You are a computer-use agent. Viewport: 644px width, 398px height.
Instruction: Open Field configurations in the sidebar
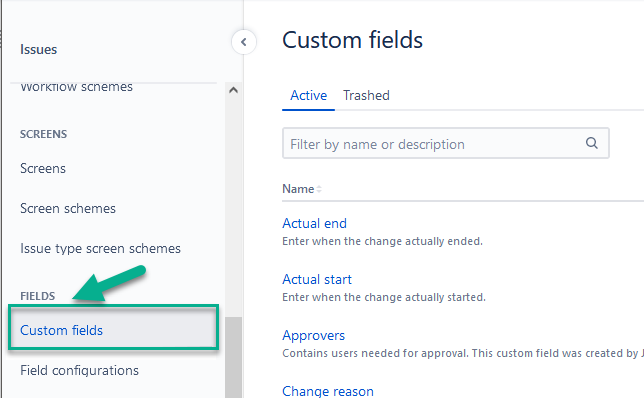79,370
